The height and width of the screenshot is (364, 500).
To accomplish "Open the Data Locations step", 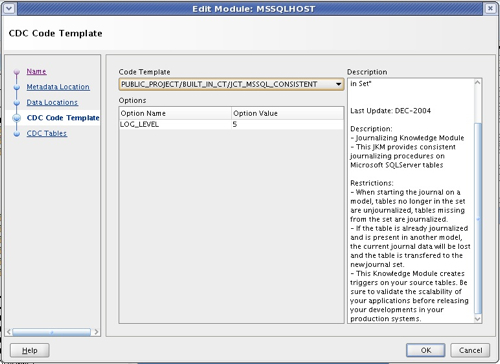I will [x=52, y=102].
